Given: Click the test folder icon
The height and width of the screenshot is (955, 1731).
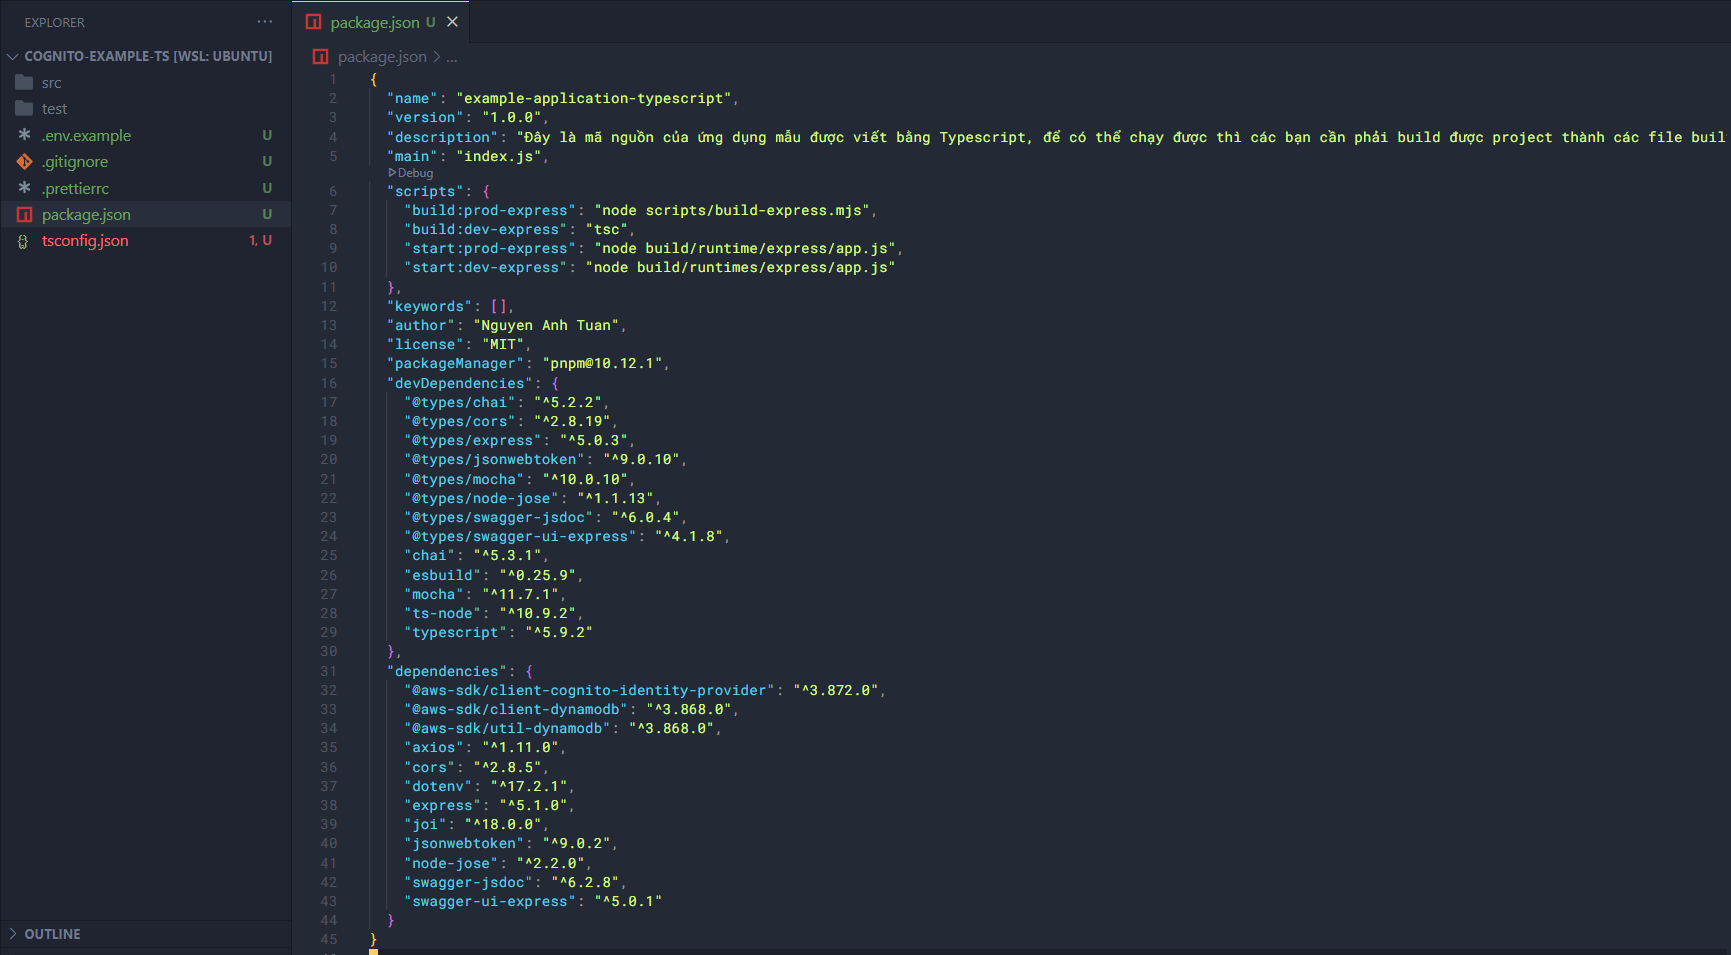Looking at the screenshot, I should pos(24,109).
